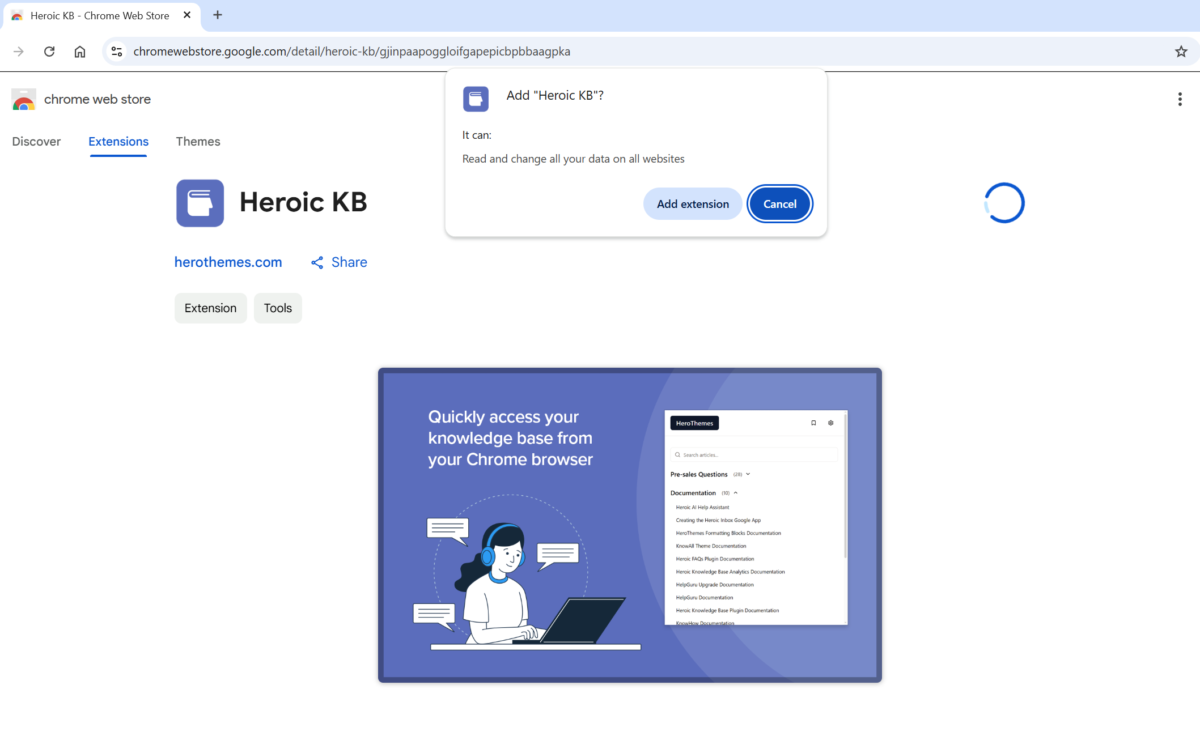Image resolution: width=1200 pixels, height=749 pixels.
Task: Open the Discover tab
Action: [36, 141]
